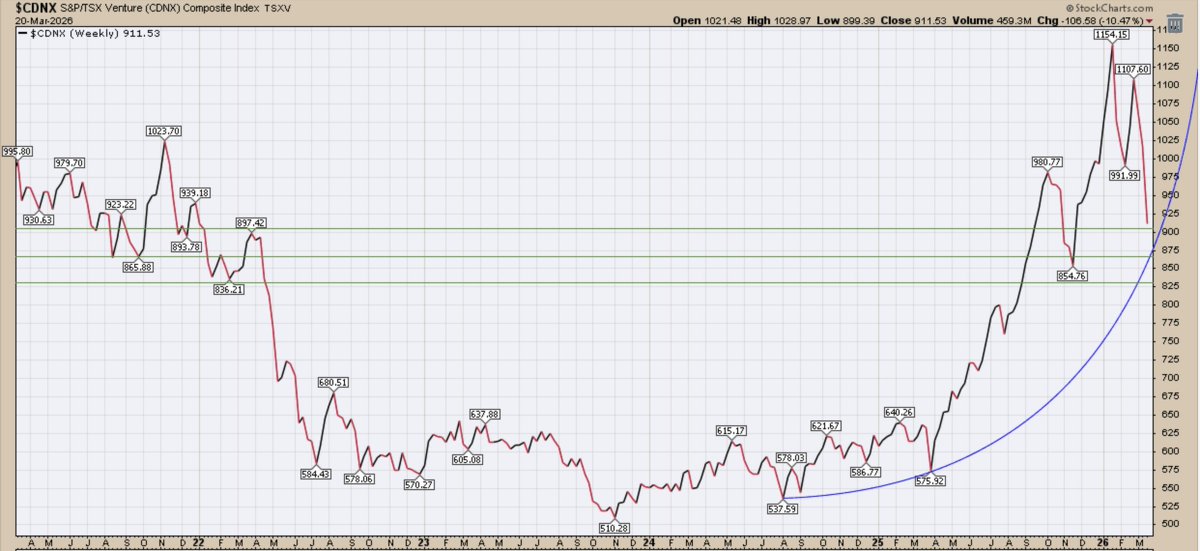This screenshot has height=551, width=1200.
Task: Click the 605.08 price label
Action: 467,458
